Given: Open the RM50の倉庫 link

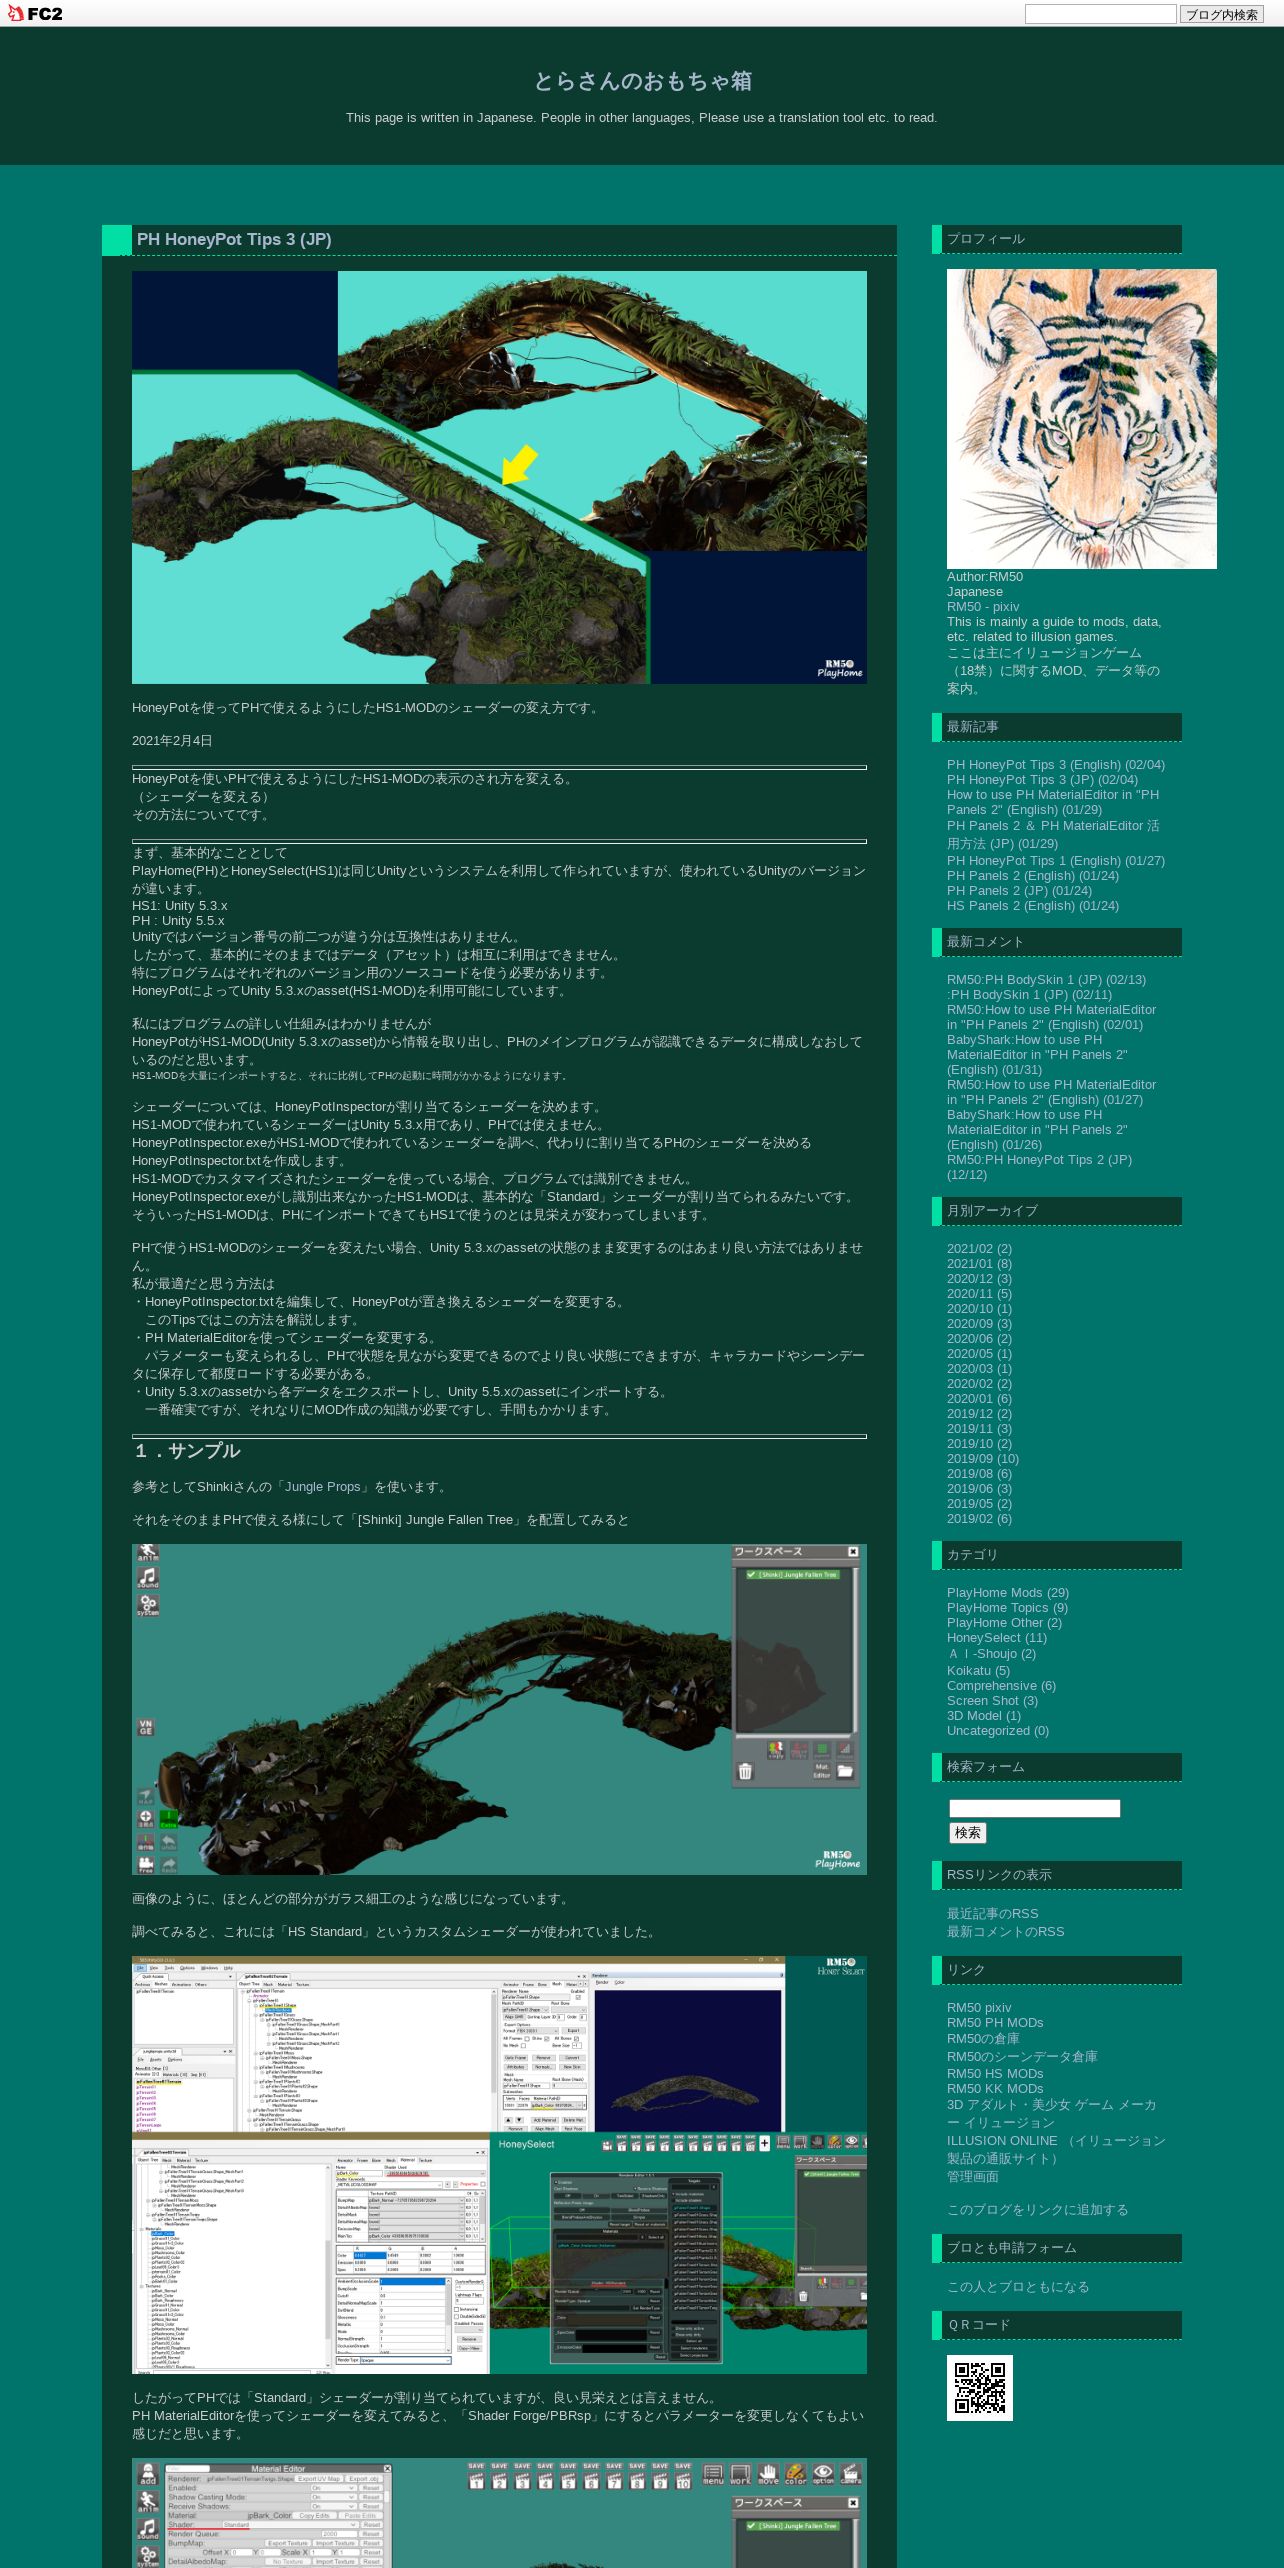Looking at the screenshot, I should point(983,2038).
